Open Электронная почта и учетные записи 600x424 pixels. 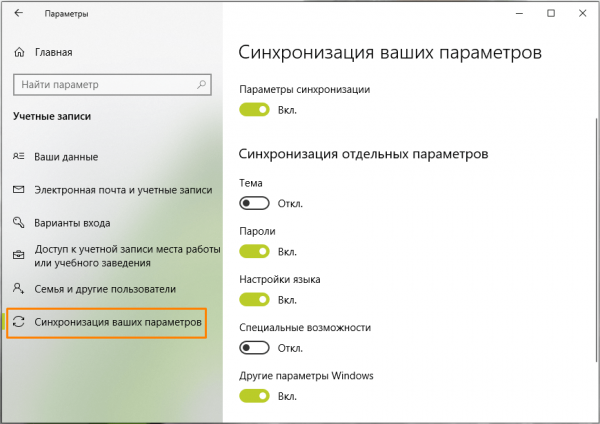(112, 190)
